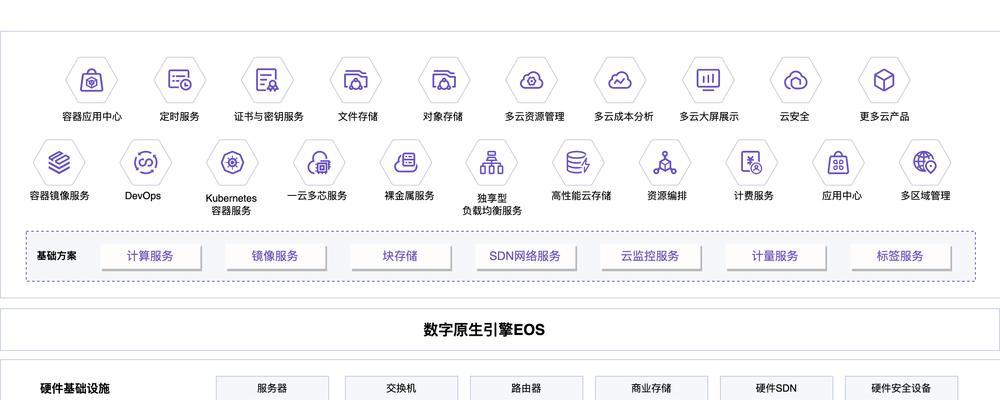Click the 资源编排 topology icon
Image resolution: width=1000 pixels, height=400 pixels.
[665, 163]
